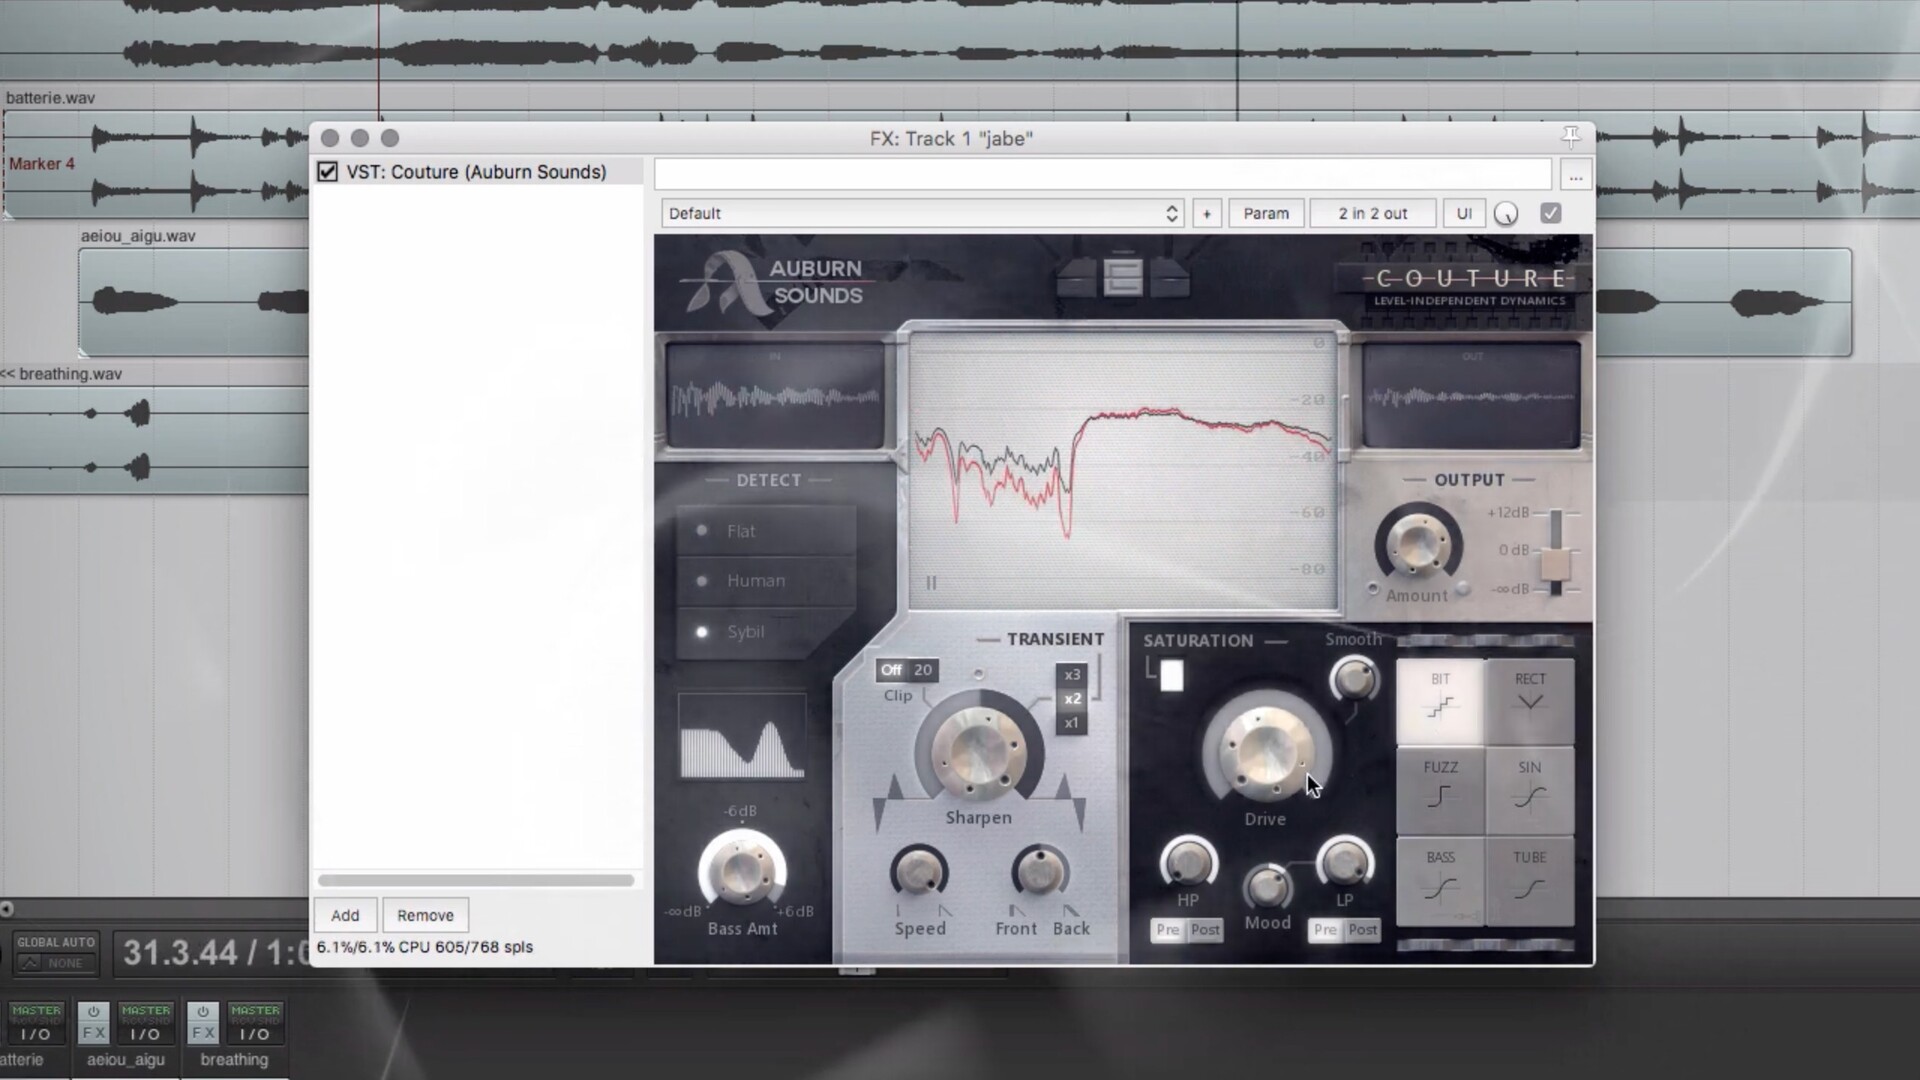Select the Human detect mode
1920x1080 pixels.
766,580
